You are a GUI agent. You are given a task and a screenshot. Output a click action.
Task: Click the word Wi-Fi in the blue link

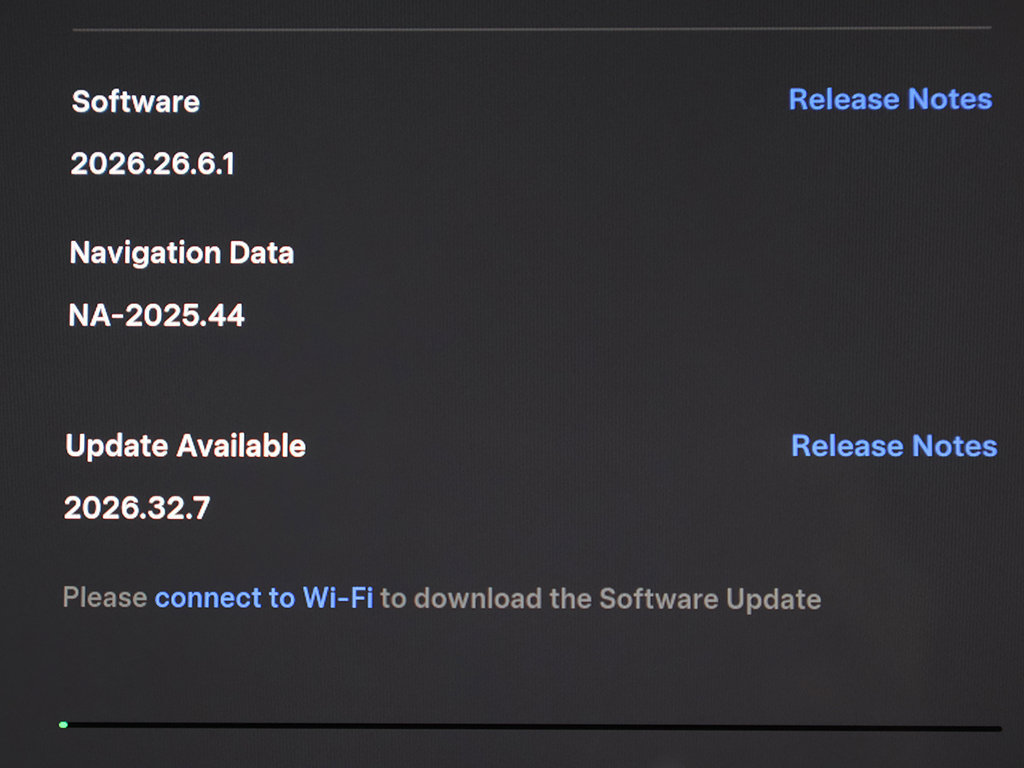point(338,598)
